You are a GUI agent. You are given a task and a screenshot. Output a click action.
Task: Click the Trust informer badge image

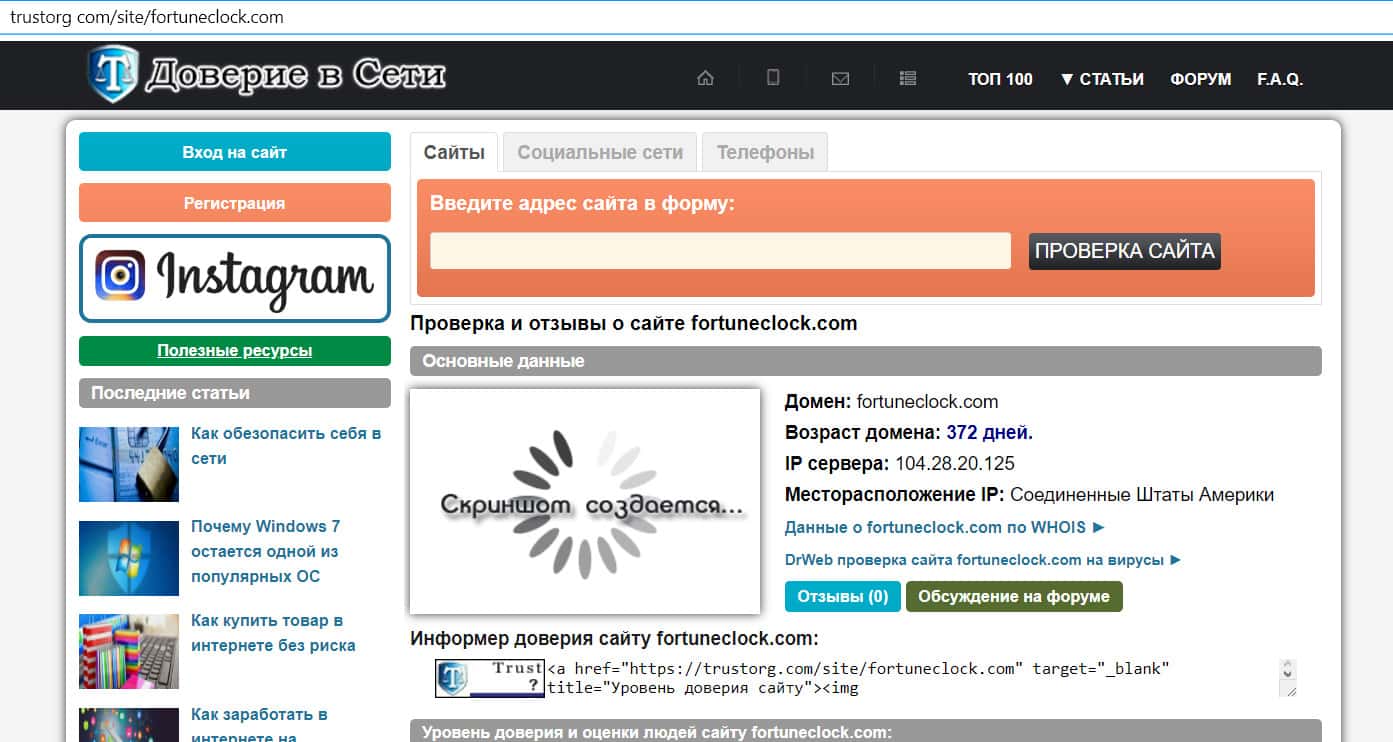(489, 678)
